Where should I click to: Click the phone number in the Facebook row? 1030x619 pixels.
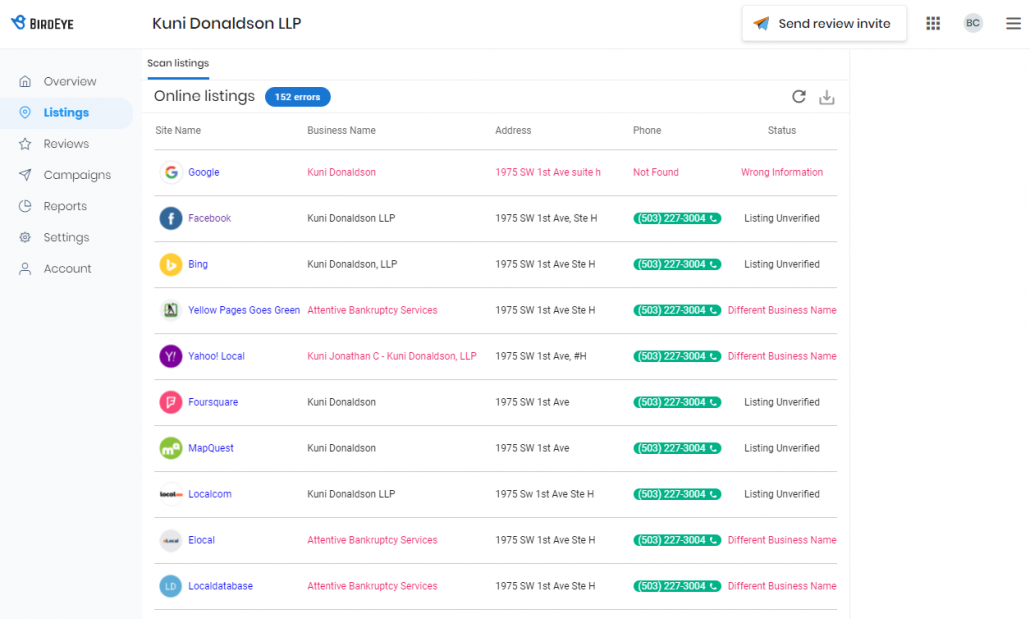(677, 218)
